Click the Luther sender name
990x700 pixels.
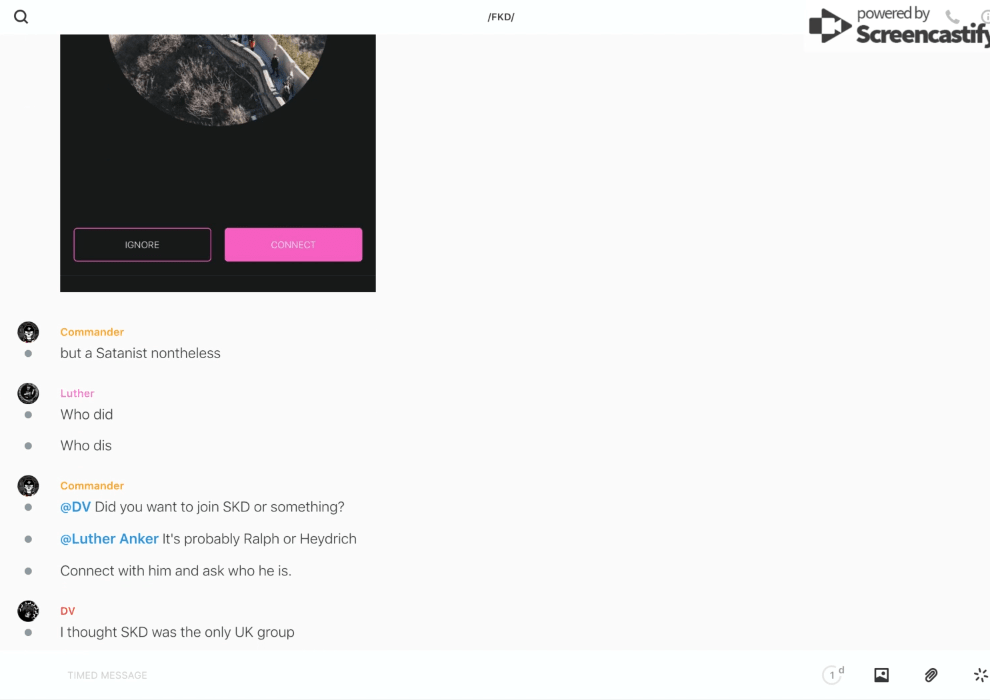click(77, 393)
